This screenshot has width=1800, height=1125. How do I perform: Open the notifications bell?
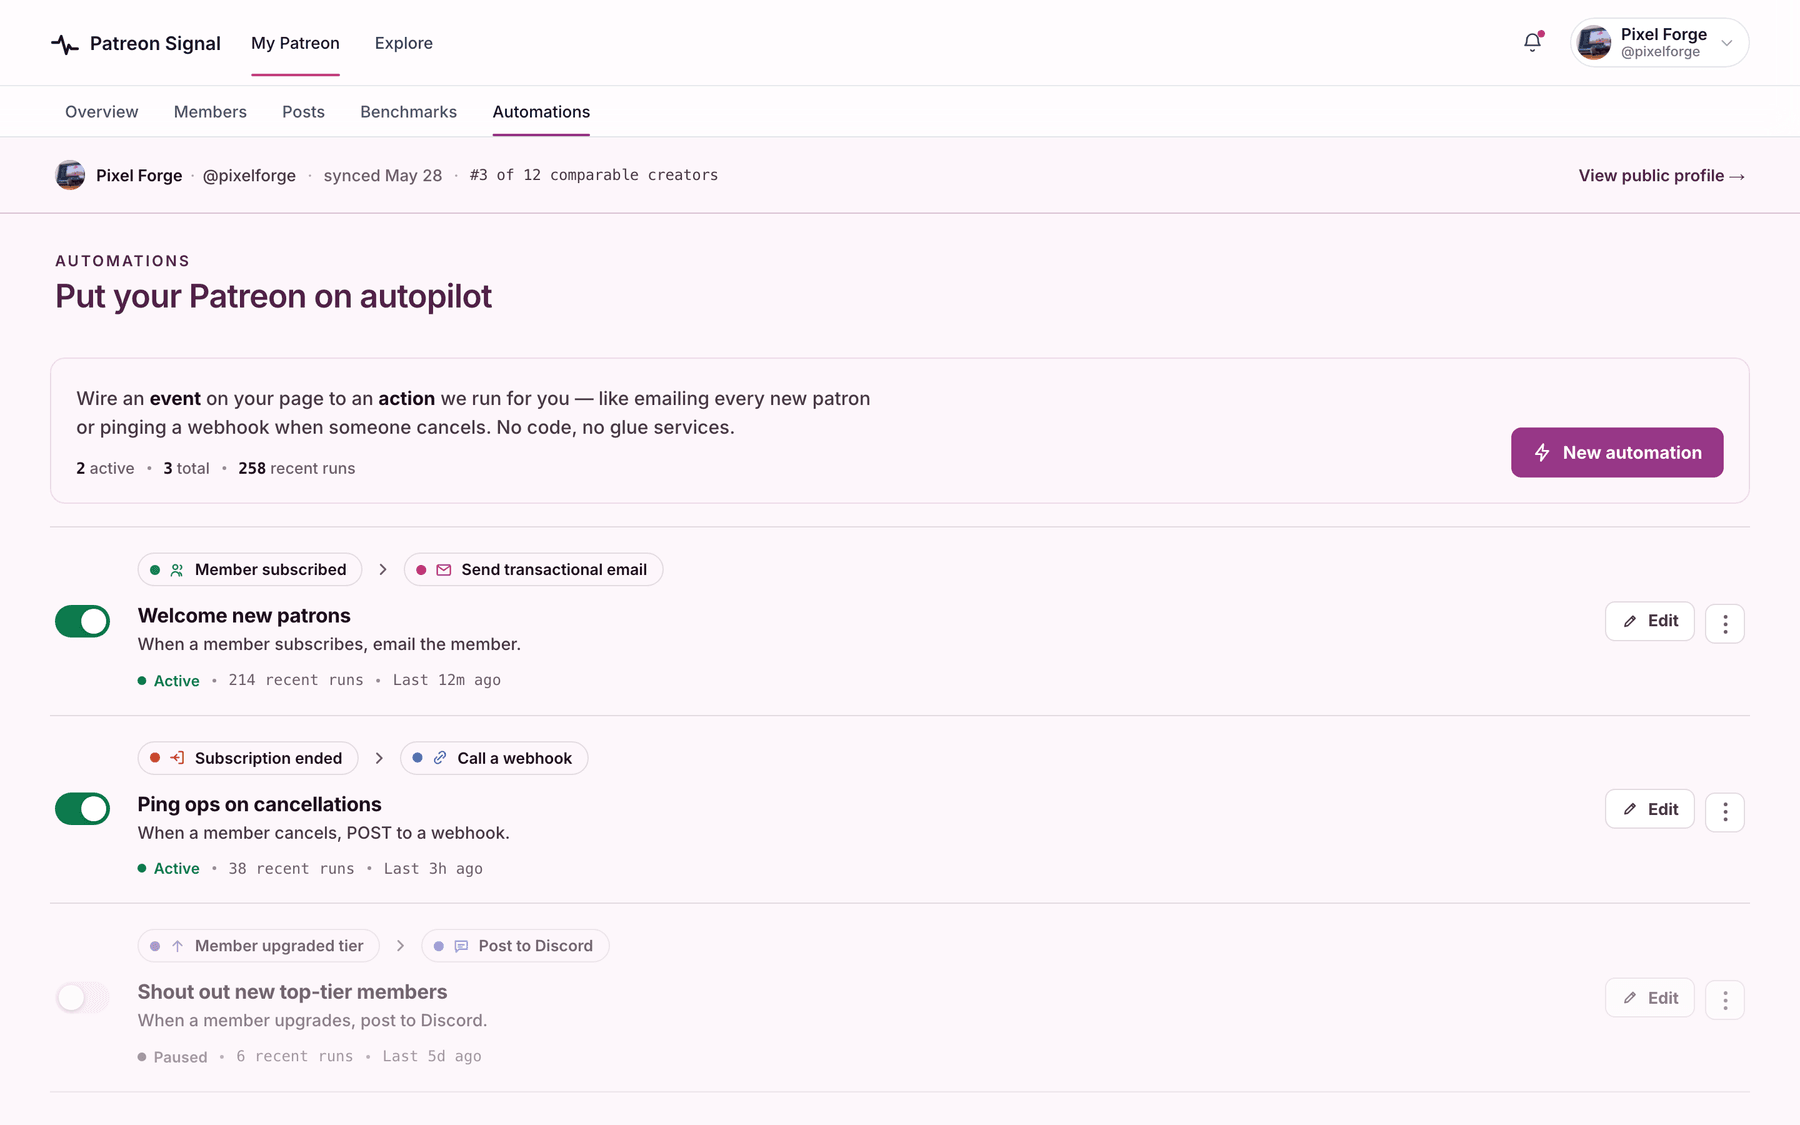pos(1532,43)
